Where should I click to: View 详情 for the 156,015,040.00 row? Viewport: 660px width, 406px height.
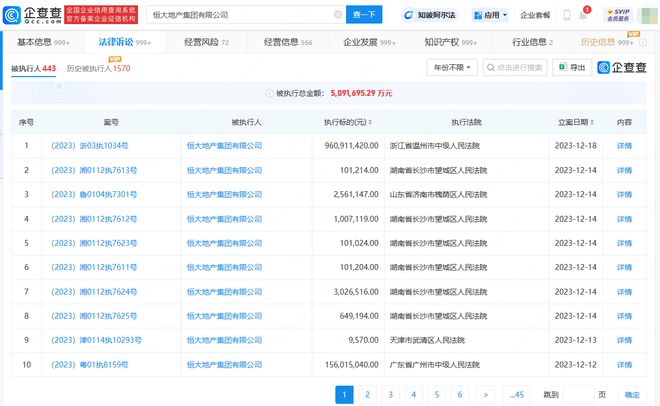(x=624, y=364)
